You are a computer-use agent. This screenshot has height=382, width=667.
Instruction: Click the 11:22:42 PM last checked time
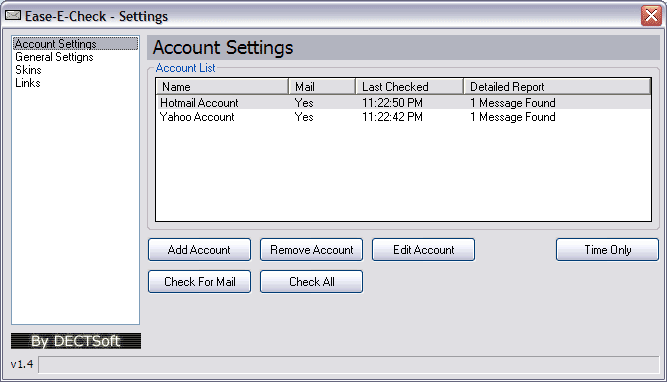(x=392, y=117)
